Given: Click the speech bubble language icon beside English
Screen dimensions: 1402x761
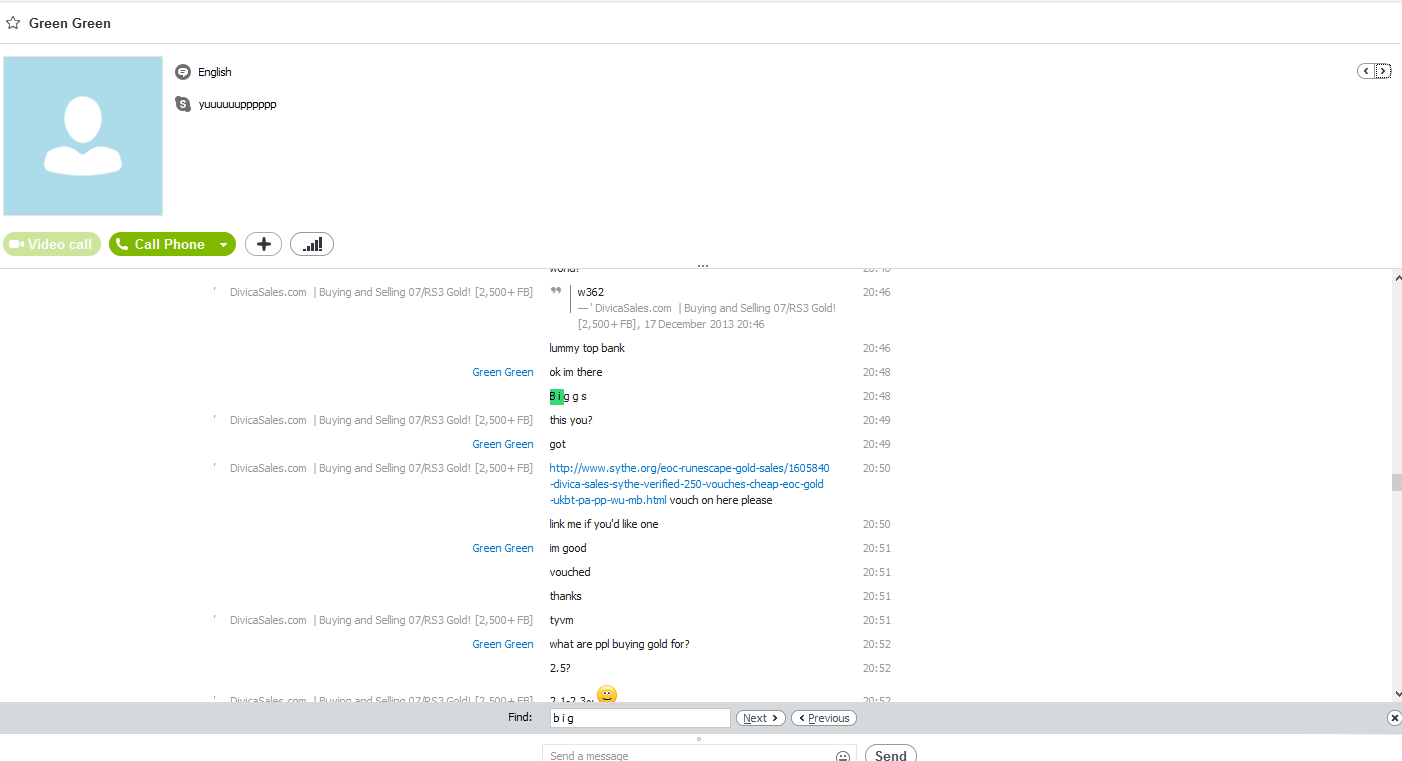Looking at the screenshot, I should [183, 72].
